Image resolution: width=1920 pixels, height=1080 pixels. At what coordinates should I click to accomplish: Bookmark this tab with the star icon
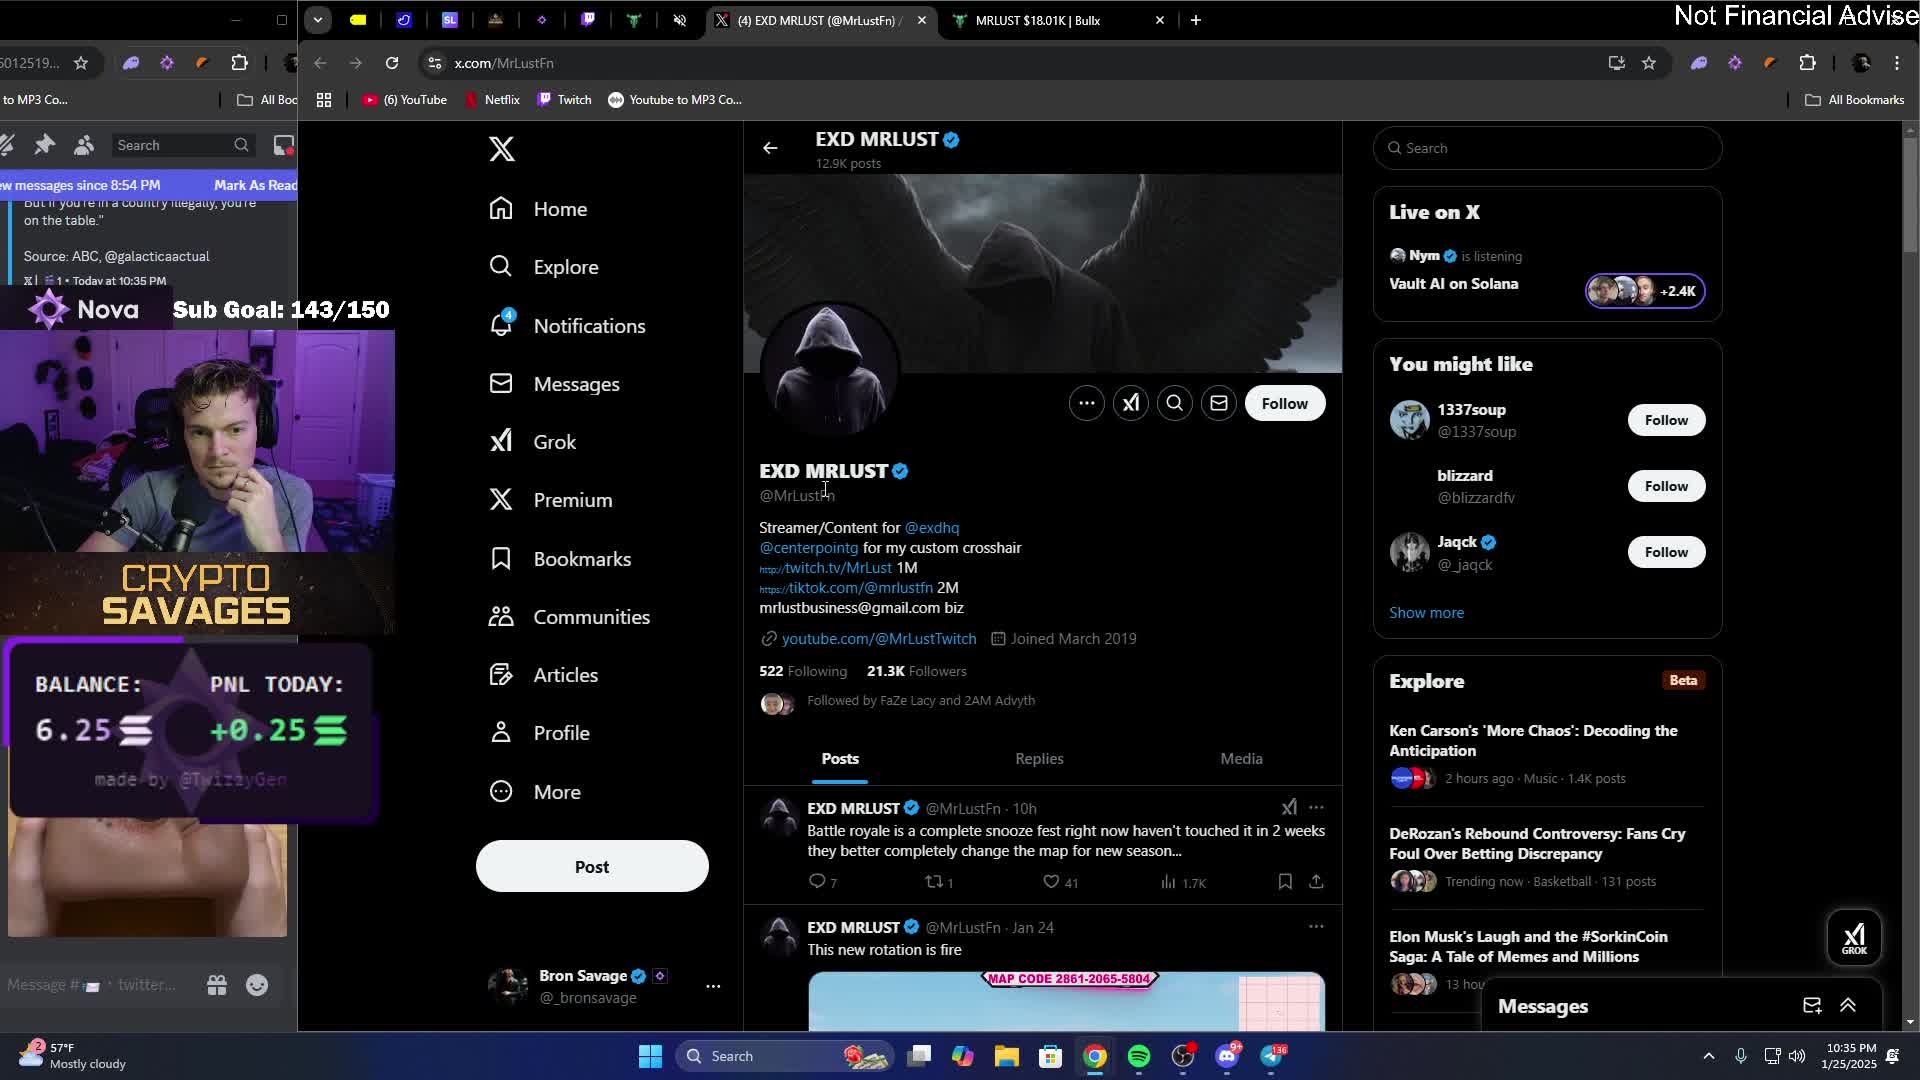click(1649, 63)
